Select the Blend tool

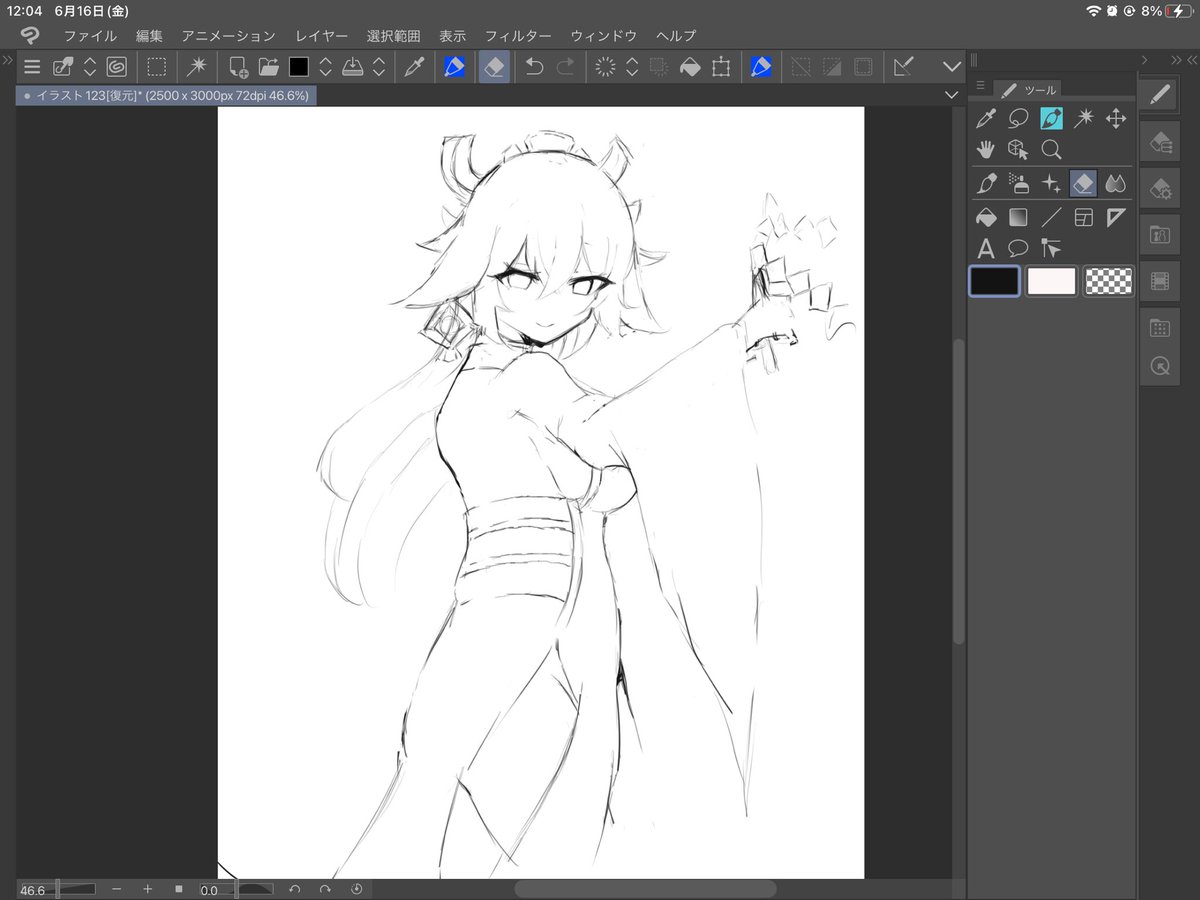pyautogui.click(x=1116, y=183)
